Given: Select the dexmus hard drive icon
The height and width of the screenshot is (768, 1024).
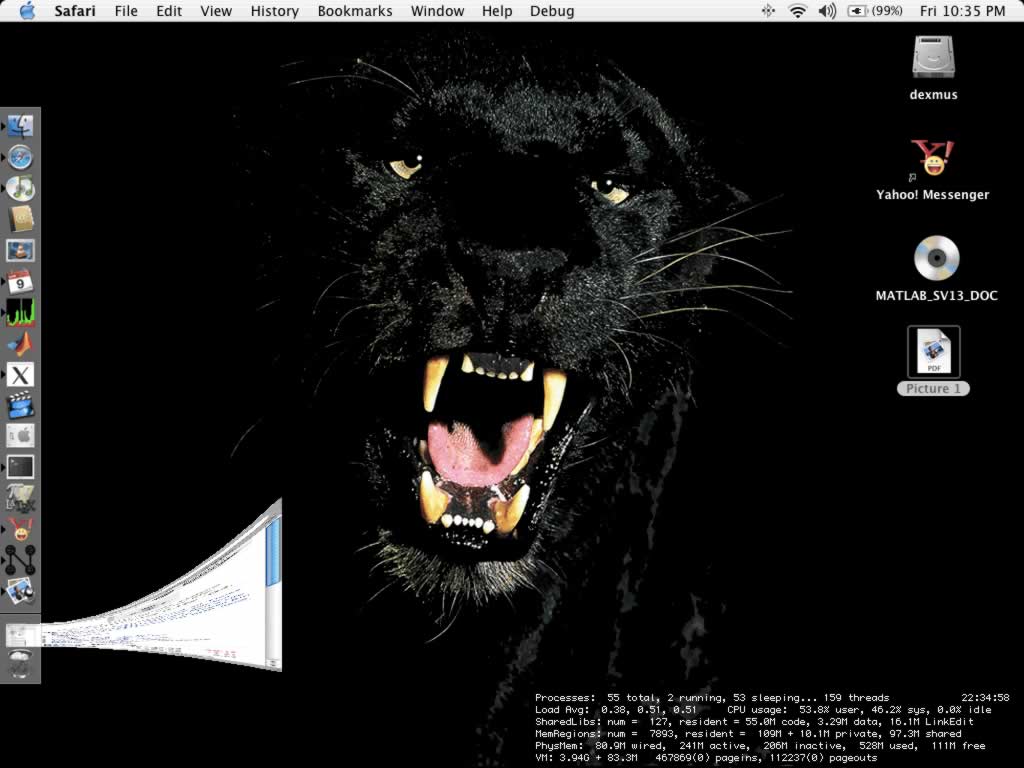Looking at the screenshot, I should (933, 57).
